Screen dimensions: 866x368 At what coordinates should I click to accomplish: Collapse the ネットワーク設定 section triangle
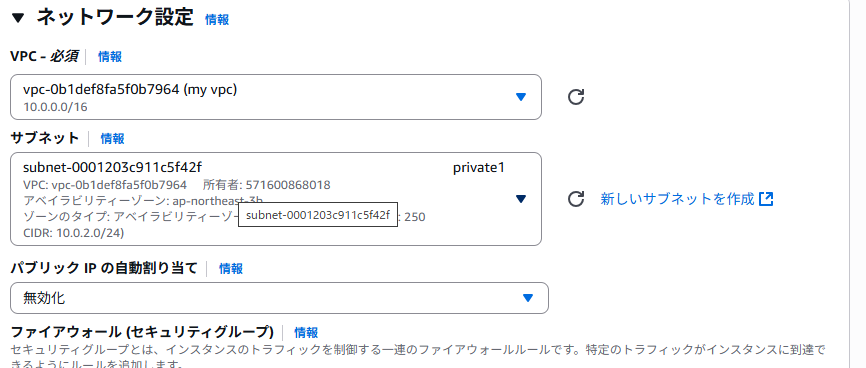(18, 18)
